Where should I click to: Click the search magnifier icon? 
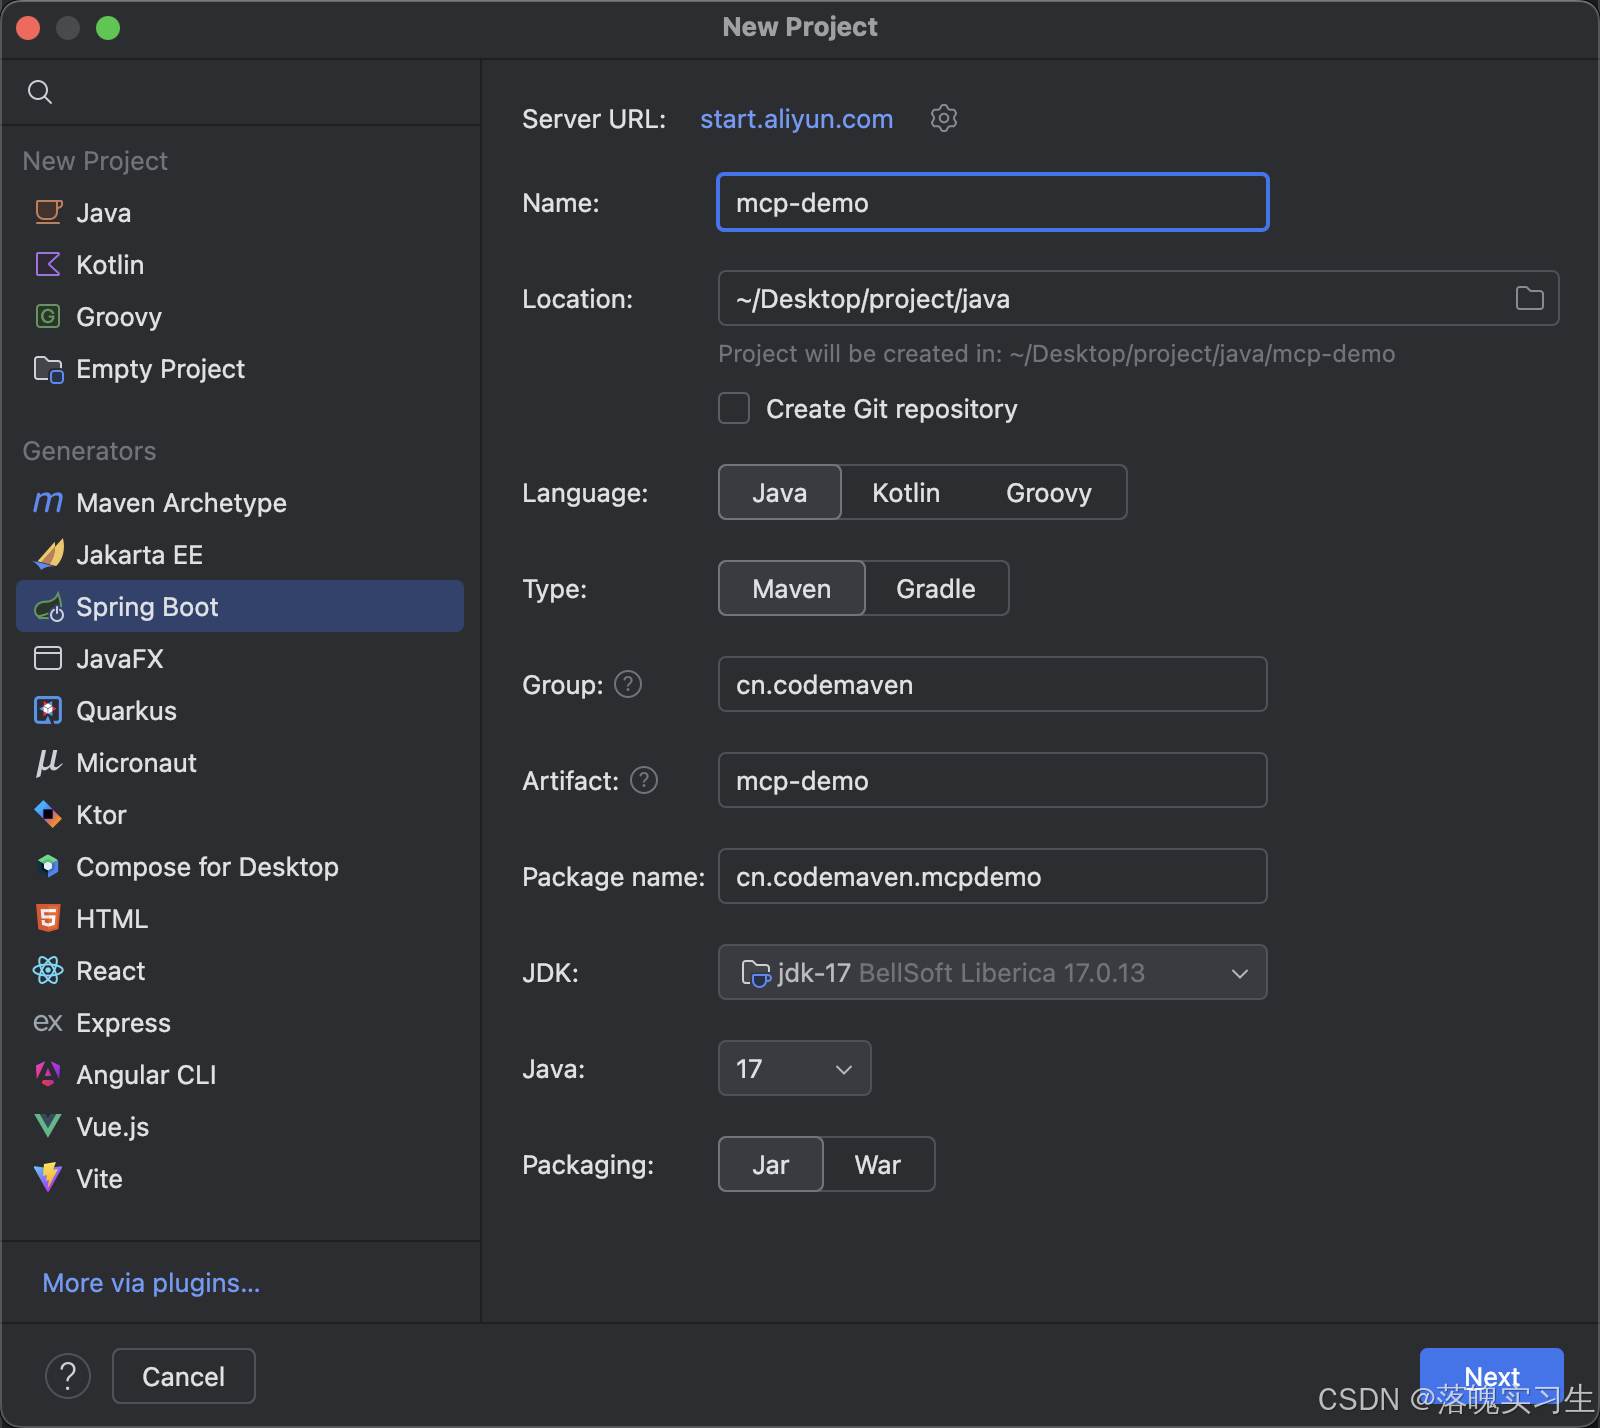(40, 92)
